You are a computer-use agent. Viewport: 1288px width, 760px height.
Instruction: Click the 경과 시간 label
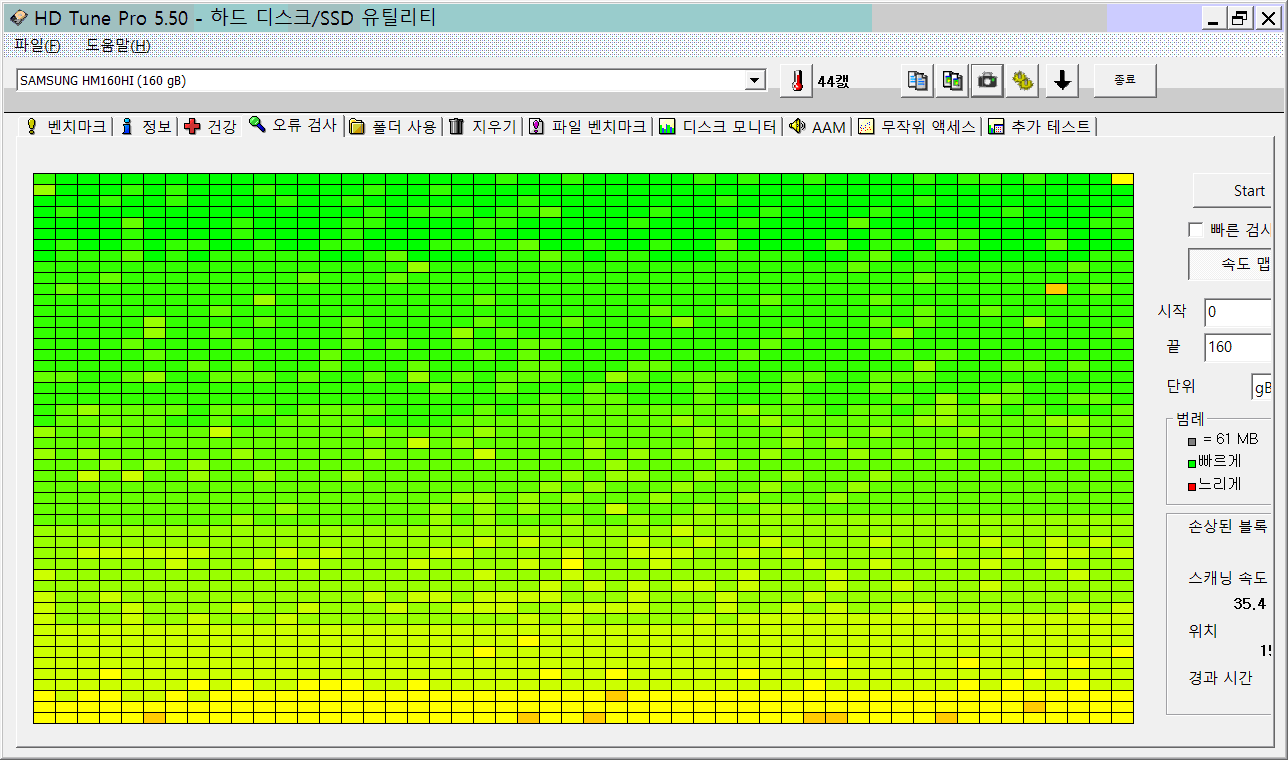1219,678
